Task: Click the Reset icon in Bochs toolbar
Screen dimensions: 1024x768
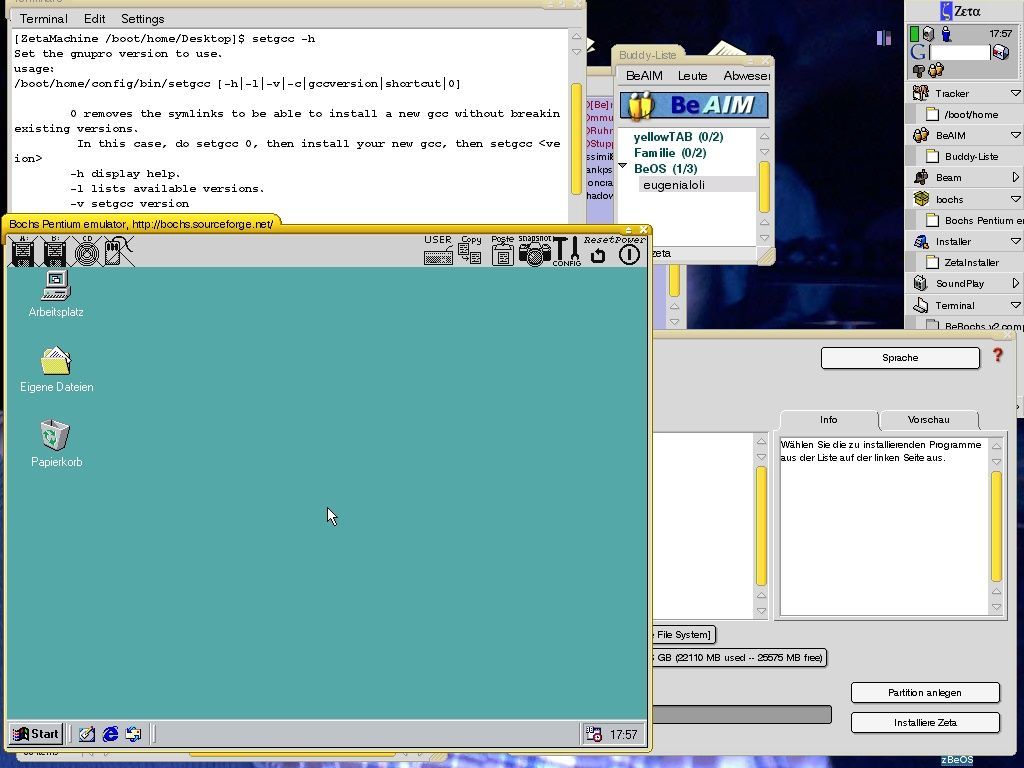Action: [598, 251]
